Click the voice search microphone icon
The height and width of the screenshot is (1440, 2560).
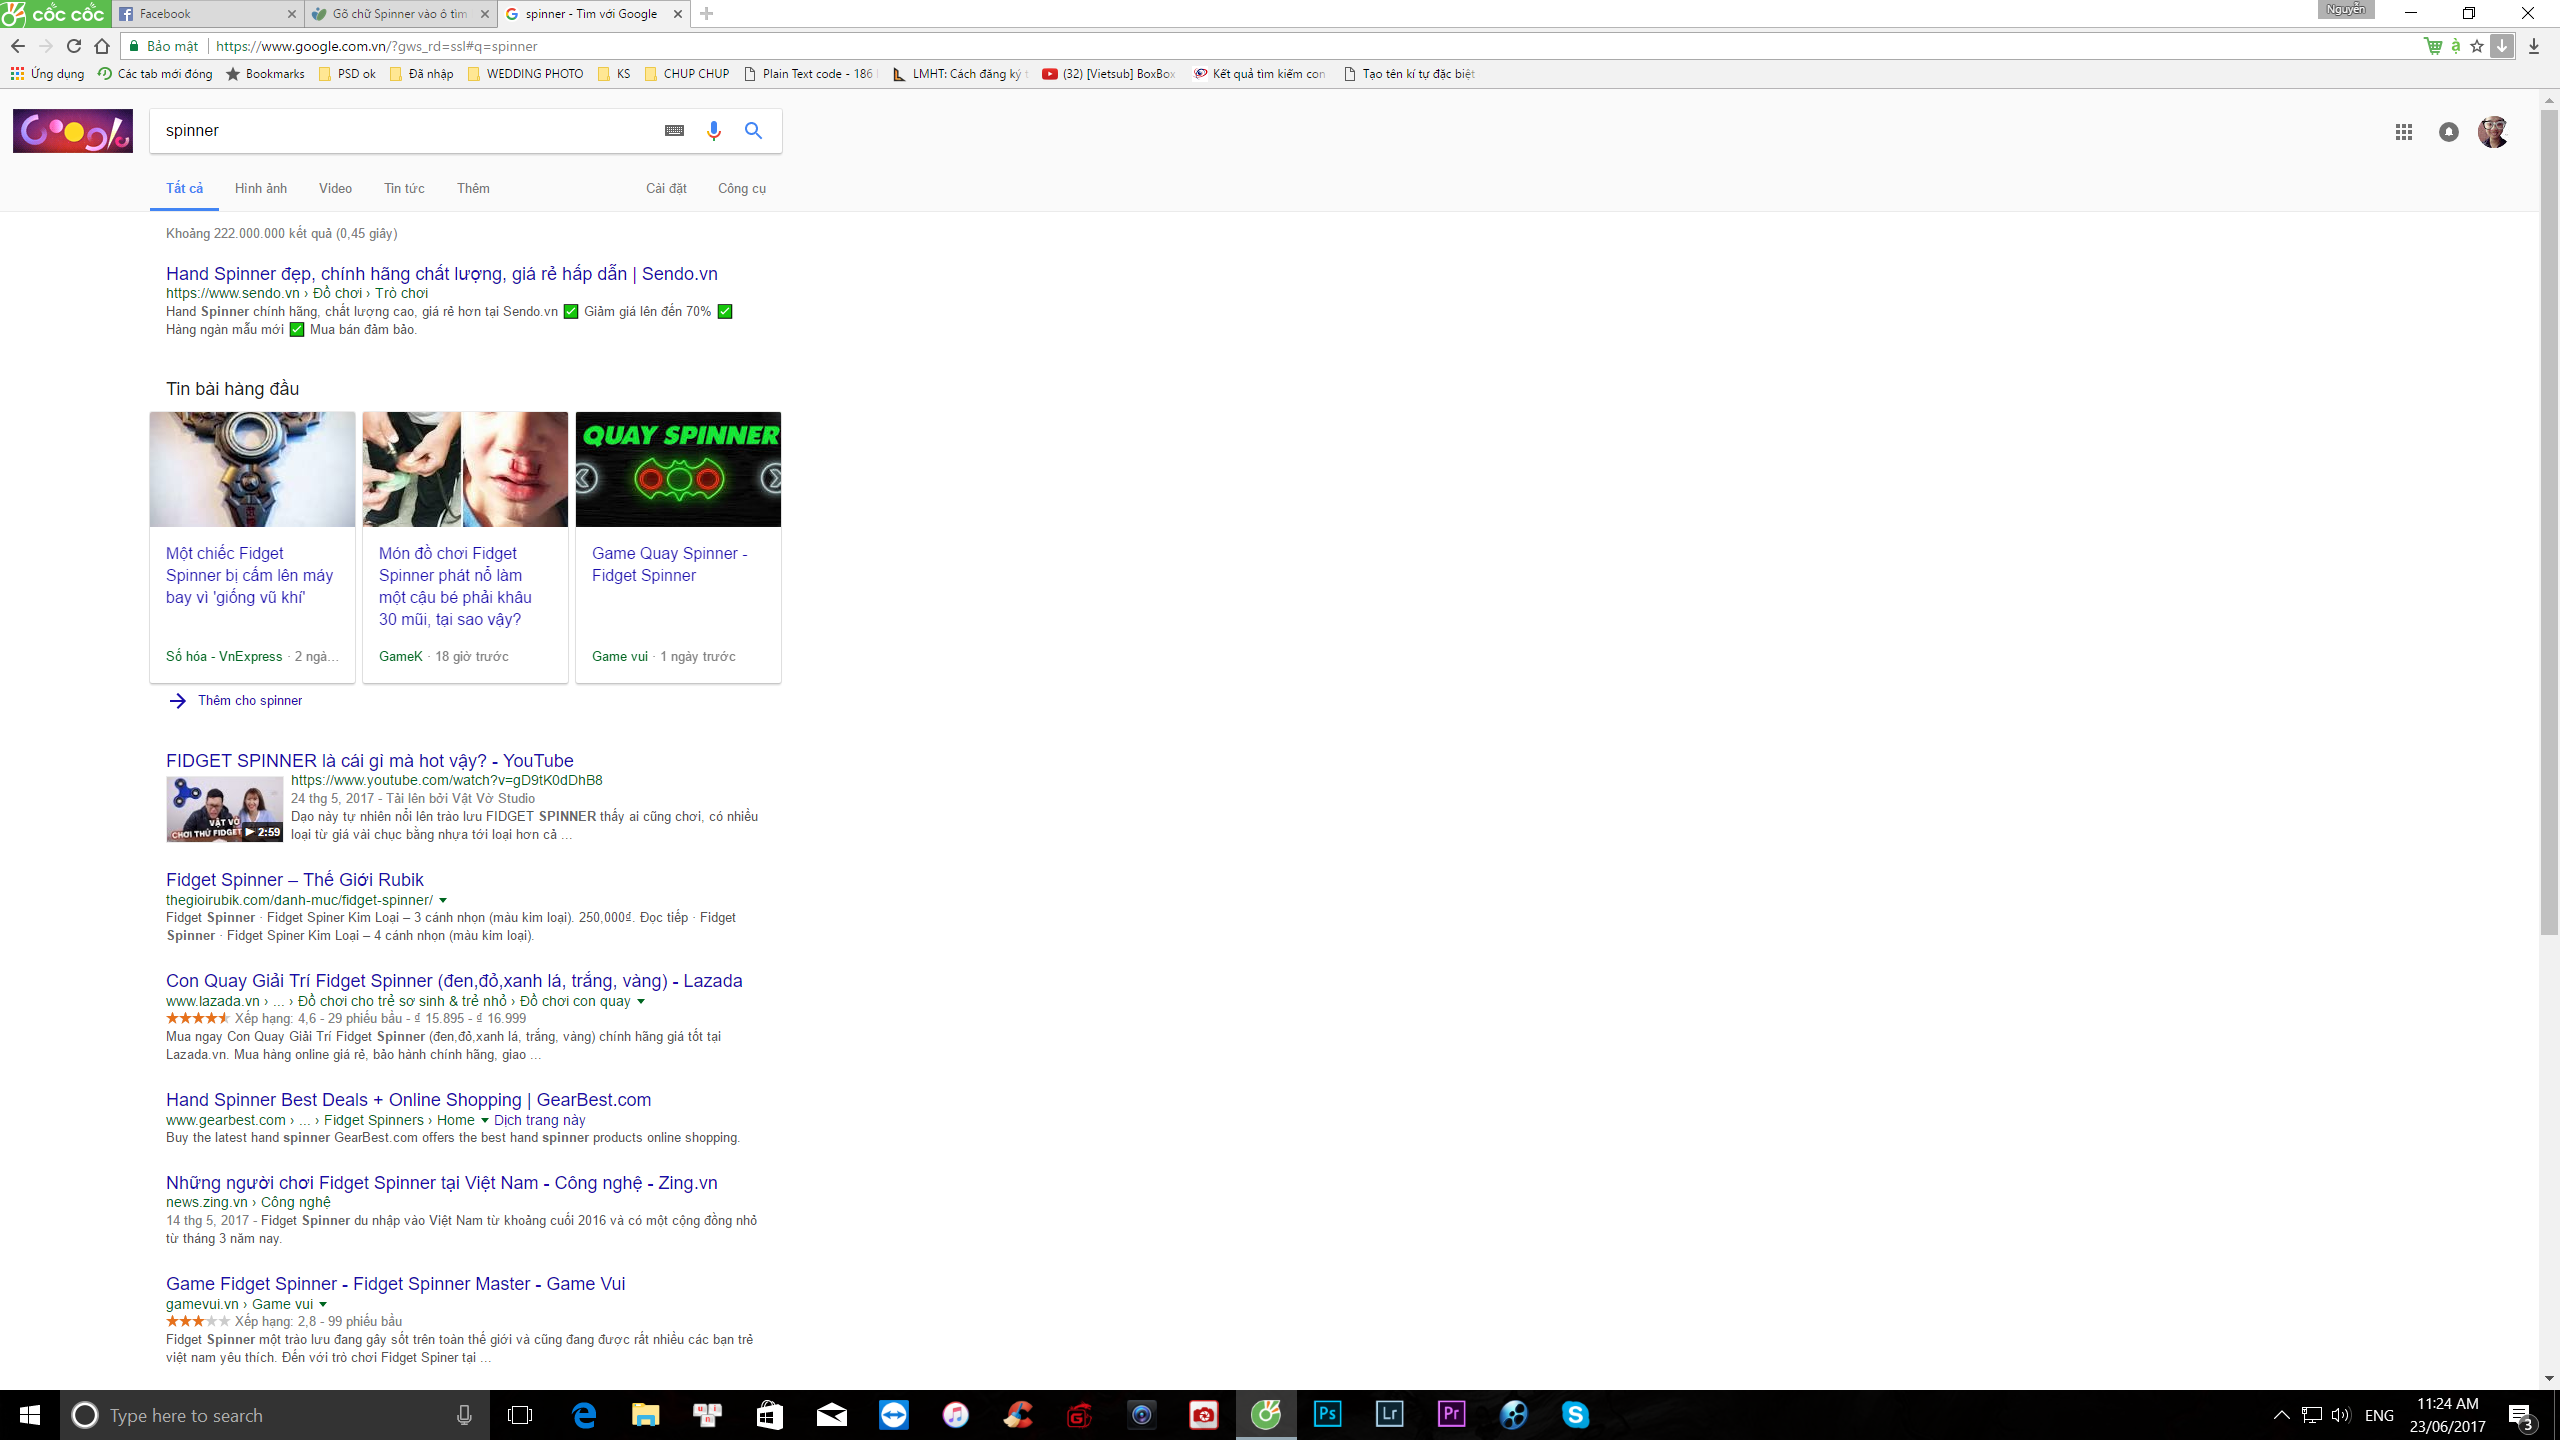(713, 131)
